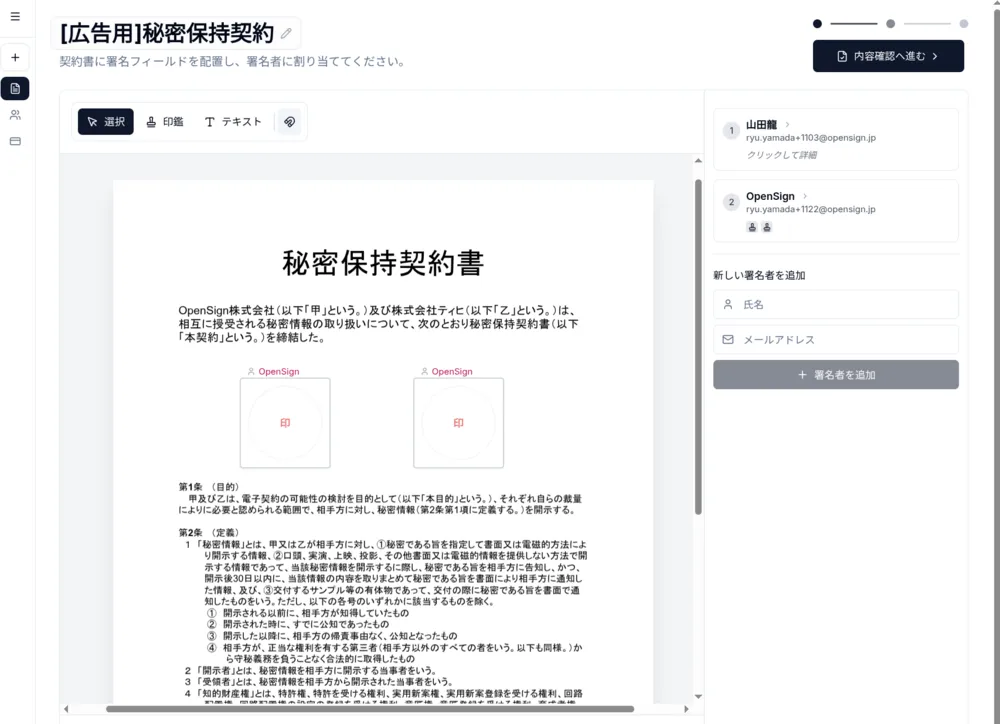Select the 印鑑 stamp tool
The height and width of the screenshot is (724, 1000).
pos(164,121)
